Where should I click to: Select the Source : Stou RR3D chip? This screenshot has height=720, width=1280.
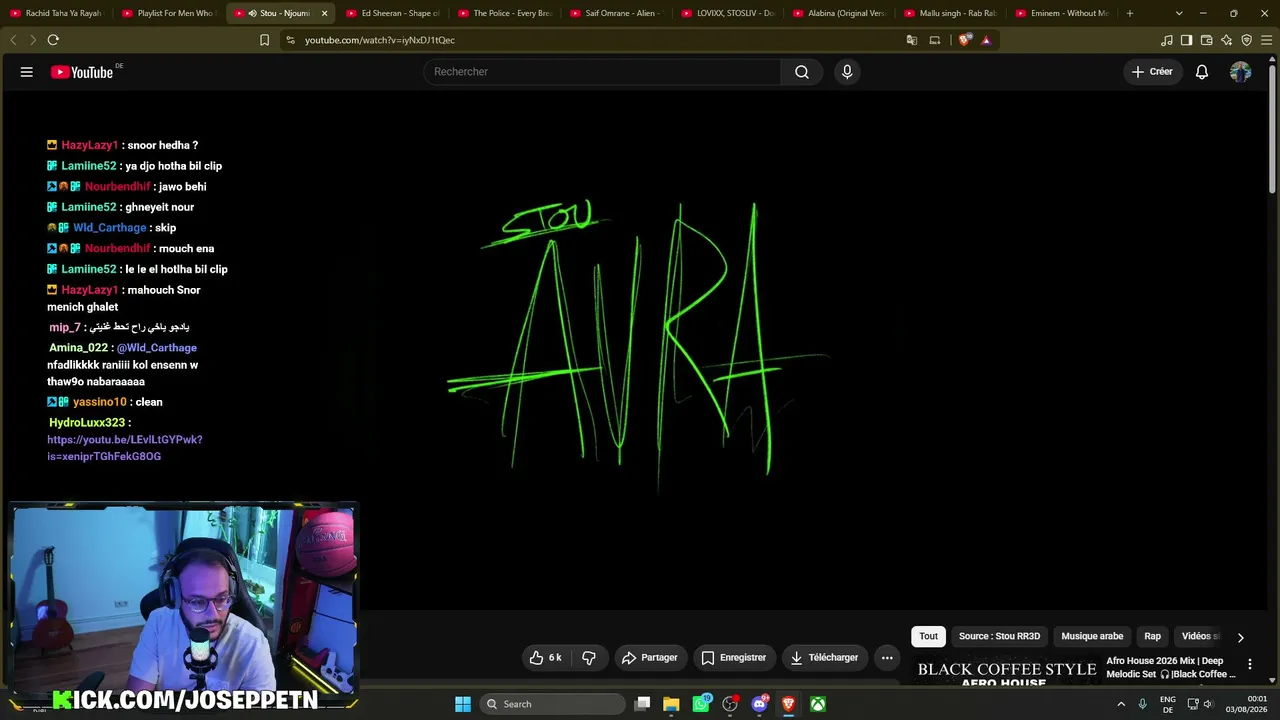[x=999, y=636]
